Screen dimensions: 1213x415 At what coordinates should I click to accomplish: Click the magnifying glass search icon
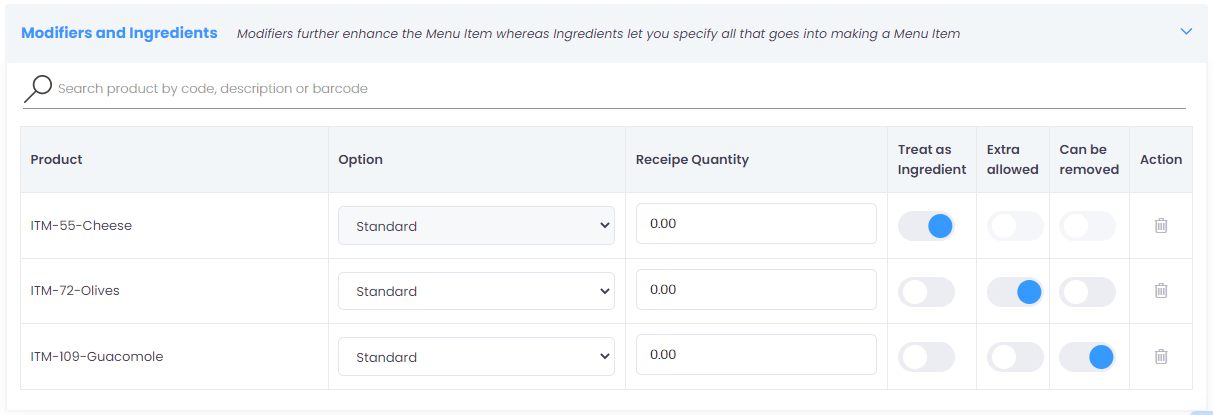[x=38, y=88]
